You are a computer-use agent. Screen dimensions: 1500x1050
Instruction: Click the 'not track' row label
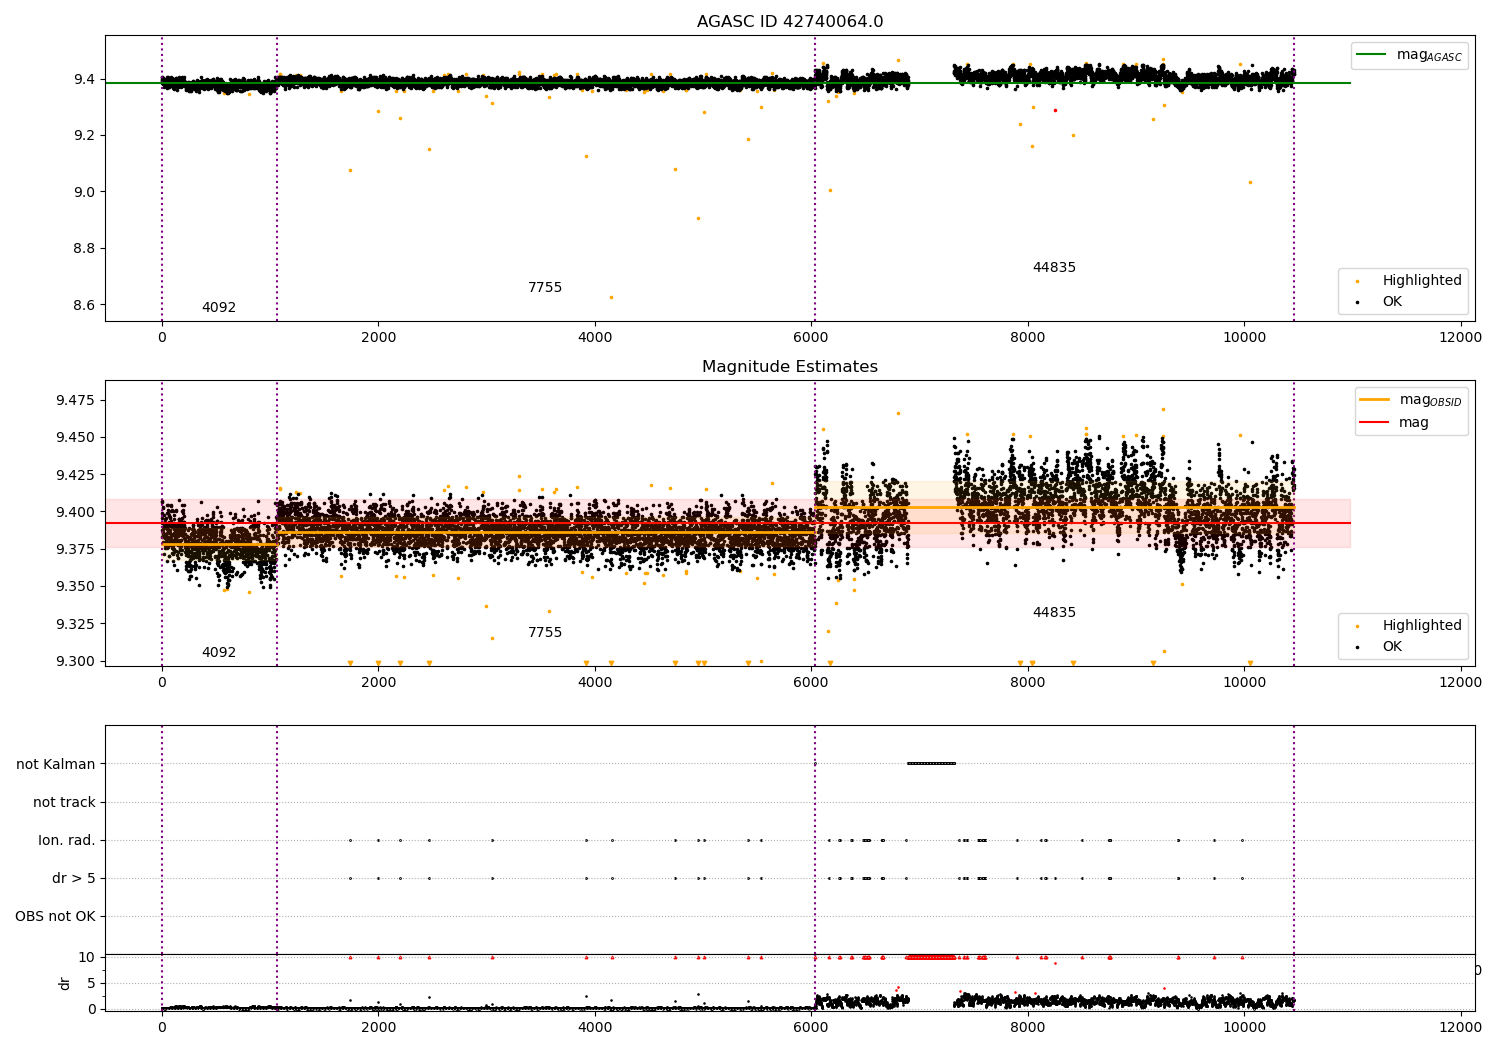coord(64,803)
